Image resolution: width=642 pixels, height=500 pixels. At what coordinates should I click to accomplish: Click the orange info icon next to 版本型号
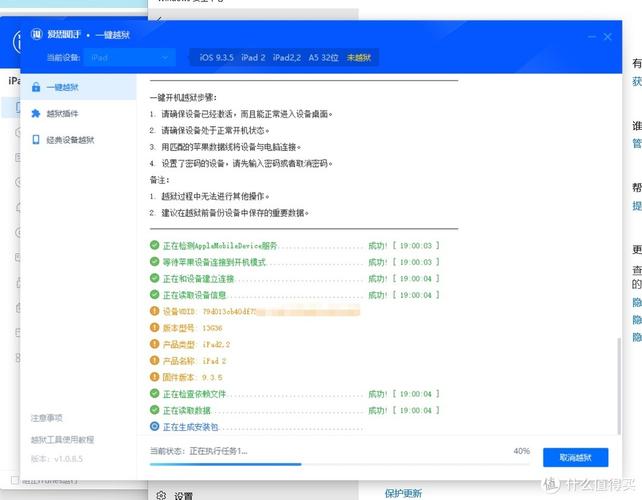pyautogui.click(x=154, y=327)
